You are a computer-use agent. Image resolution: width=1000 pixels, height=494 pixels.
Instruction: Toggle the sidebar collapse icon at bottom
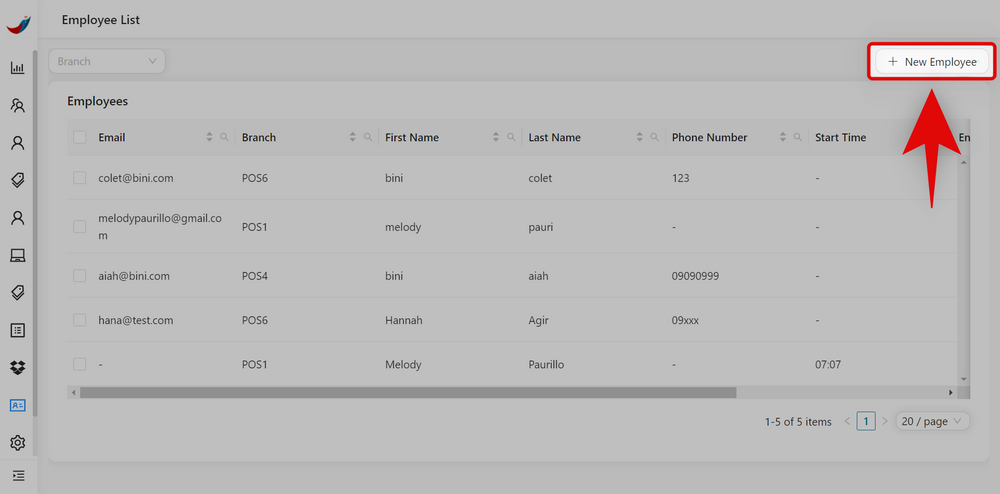click(x=17, y=475)
